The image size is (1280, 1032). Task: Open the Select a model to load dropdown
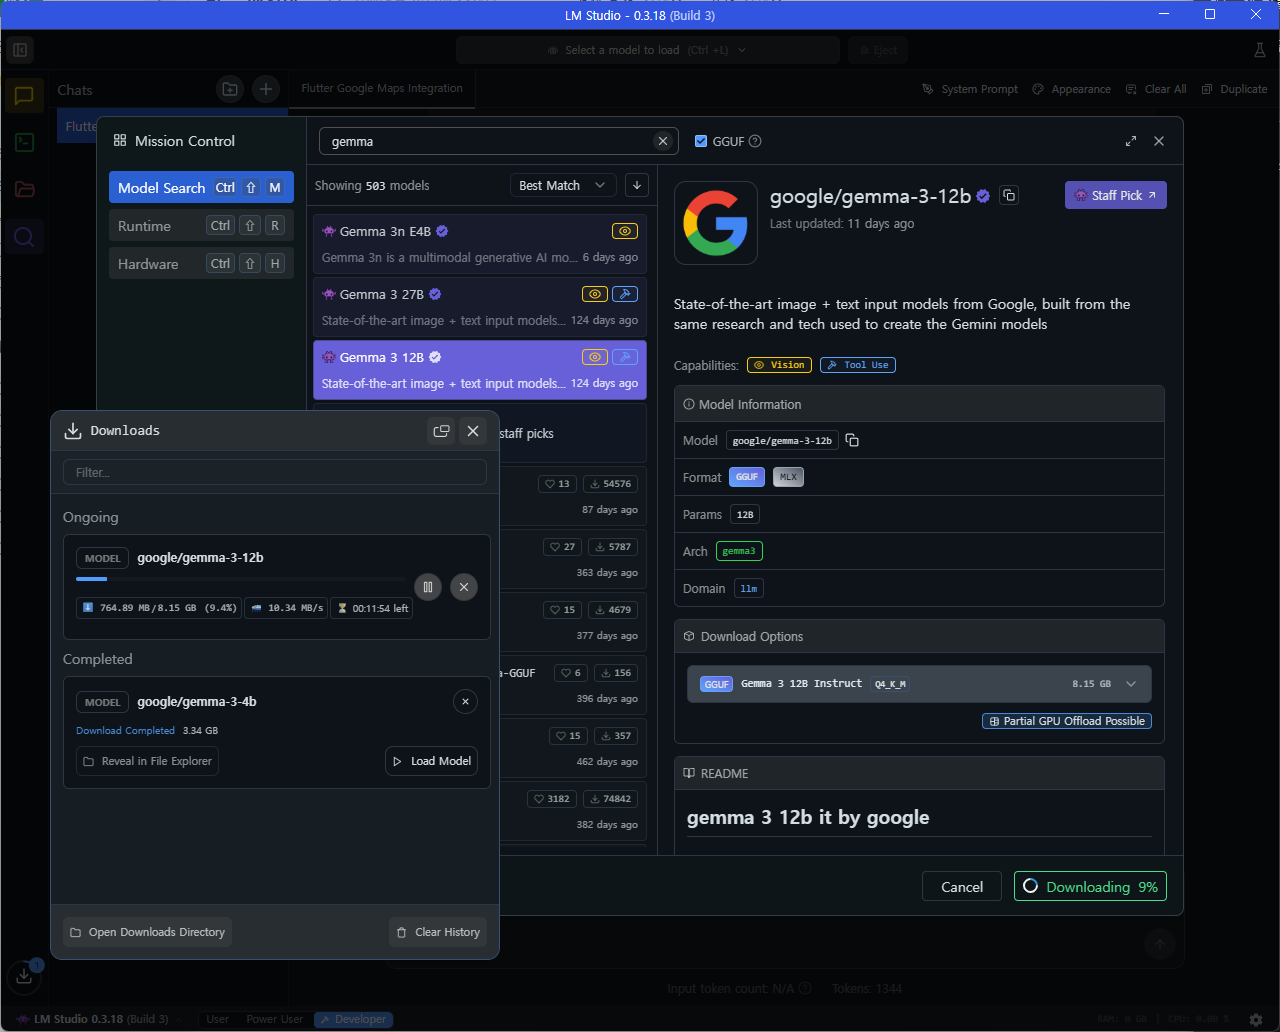(x=648, y=50)
